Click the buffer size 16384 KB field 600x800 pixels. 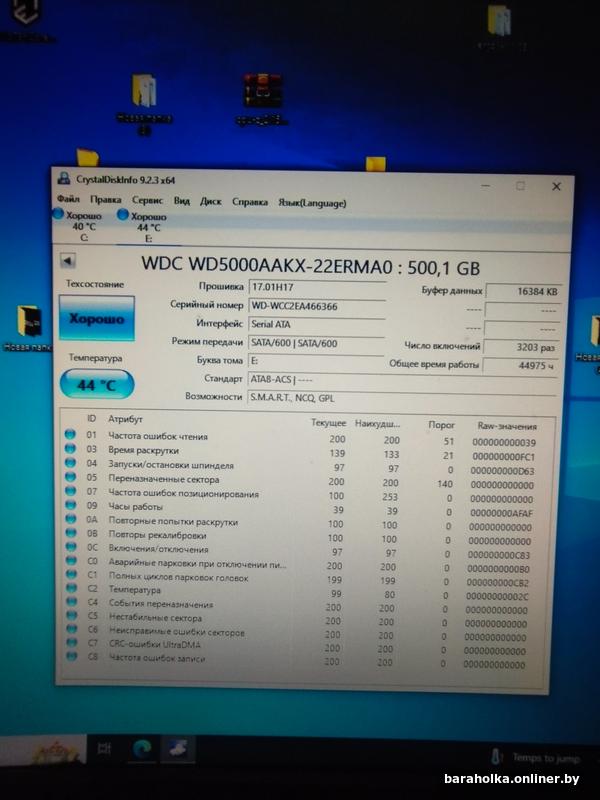(524, 291)
